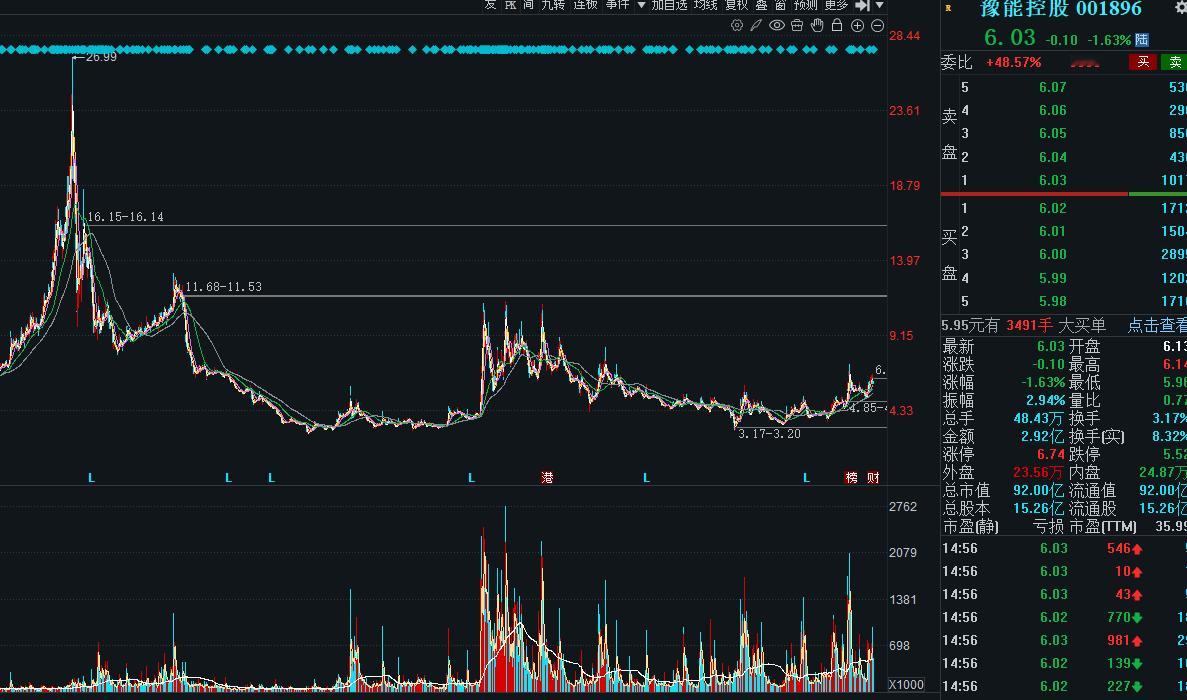Screen dimensions: 1187x700
Task: Select the hand pan tool
Action: [x=817, y=25]
